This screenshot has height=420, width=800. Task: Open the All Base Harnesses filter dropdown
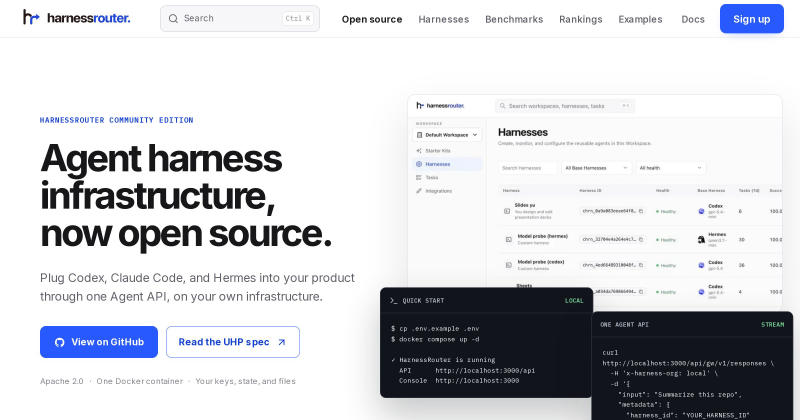(x=596, y=168)
